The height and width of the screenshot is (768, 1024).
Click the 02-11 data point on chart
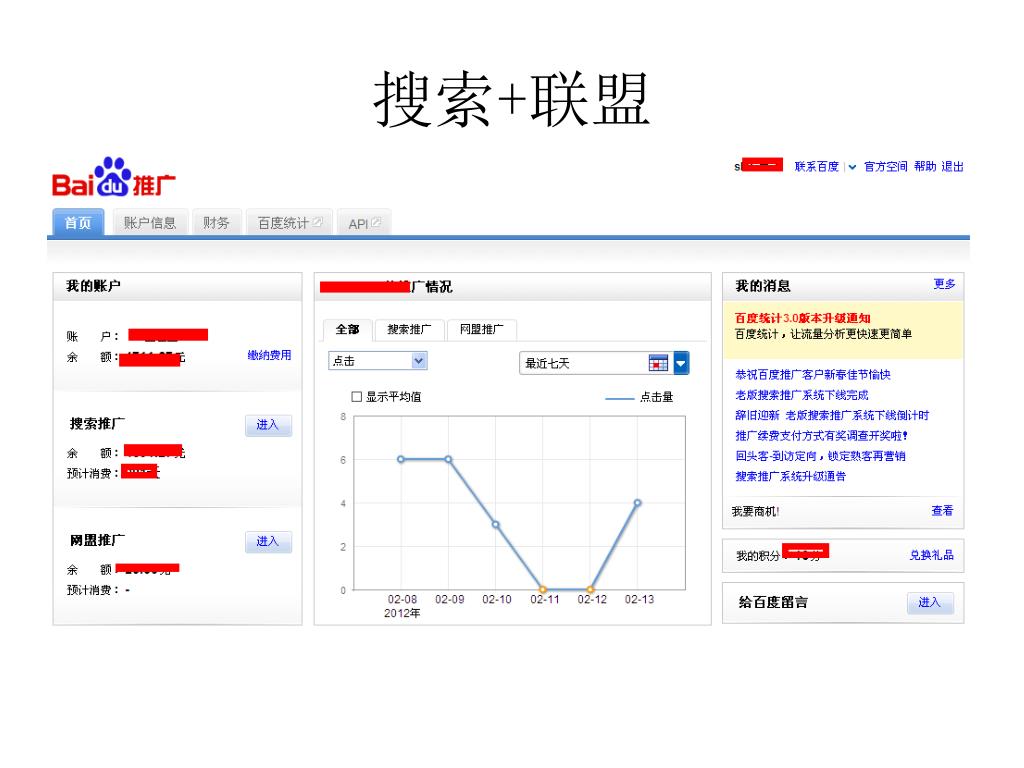tap(543, 589)
